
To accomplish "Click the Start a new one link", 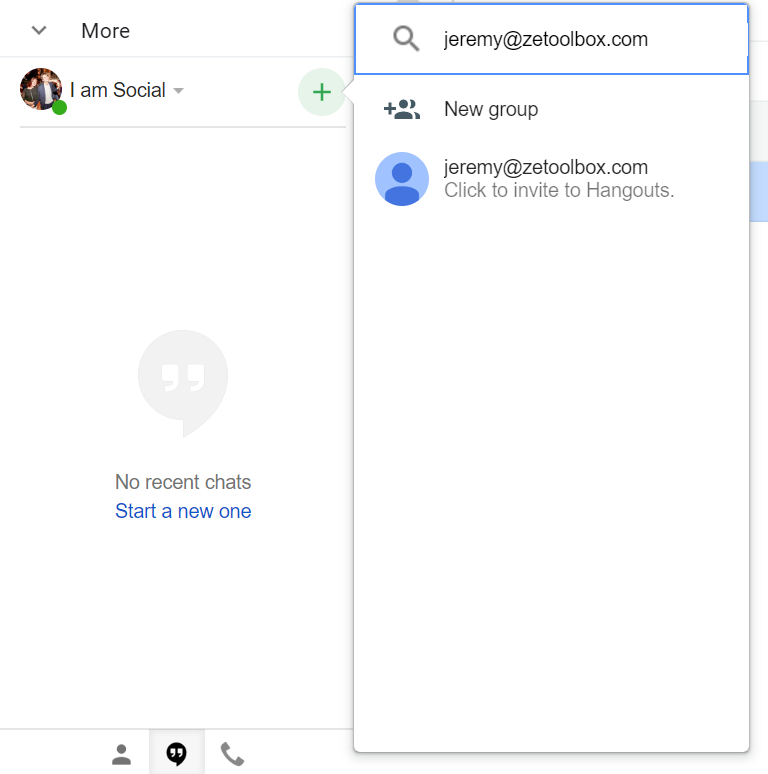I will 183,511.
